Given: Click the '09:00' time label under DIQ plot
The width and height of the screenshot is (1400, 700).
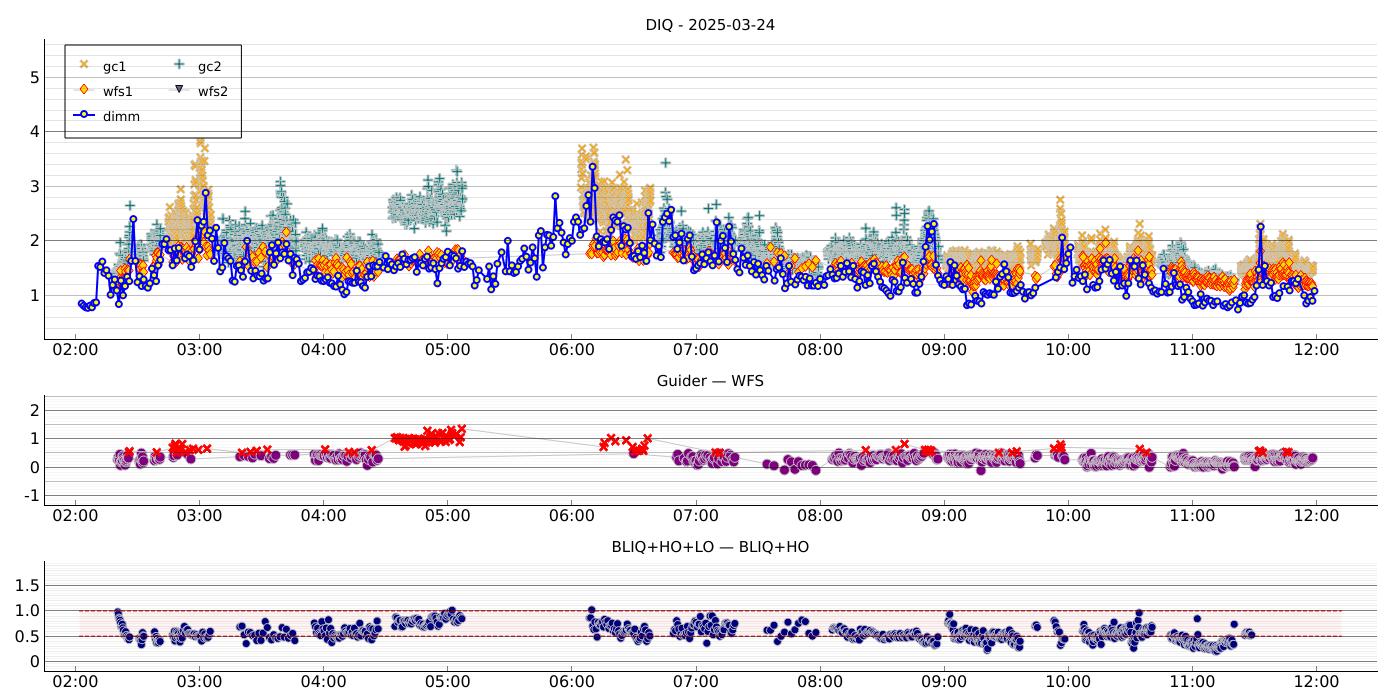Looking at the screenshot, I should point(944,350).
